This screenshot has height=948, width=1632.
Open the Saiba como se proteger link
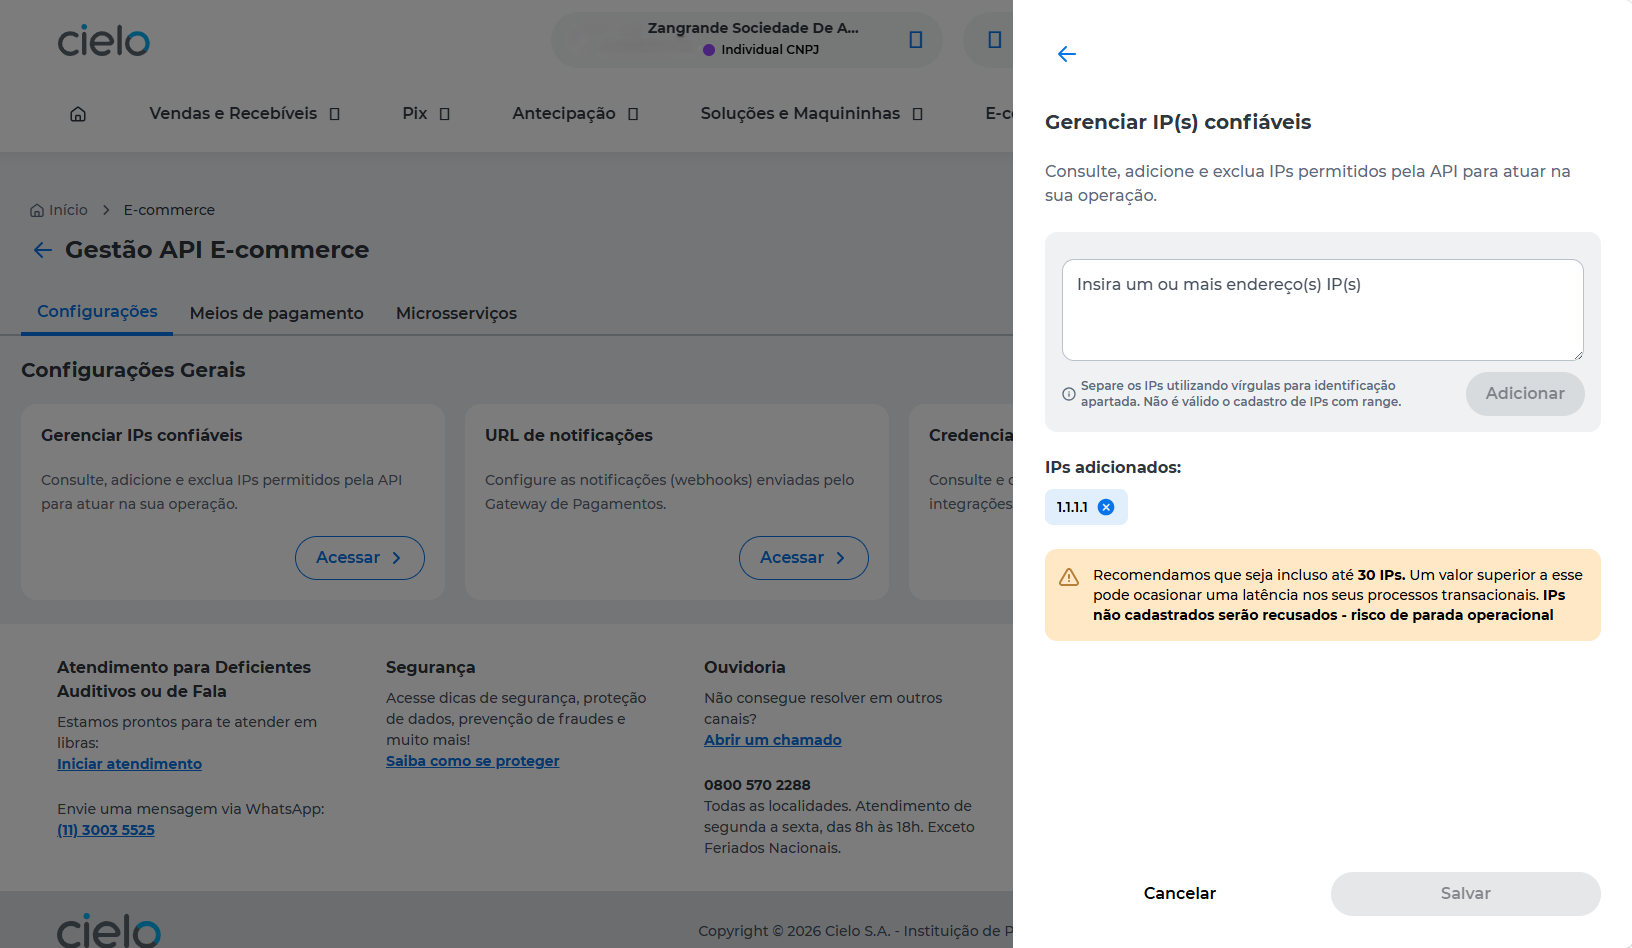[x=473, y=761]
